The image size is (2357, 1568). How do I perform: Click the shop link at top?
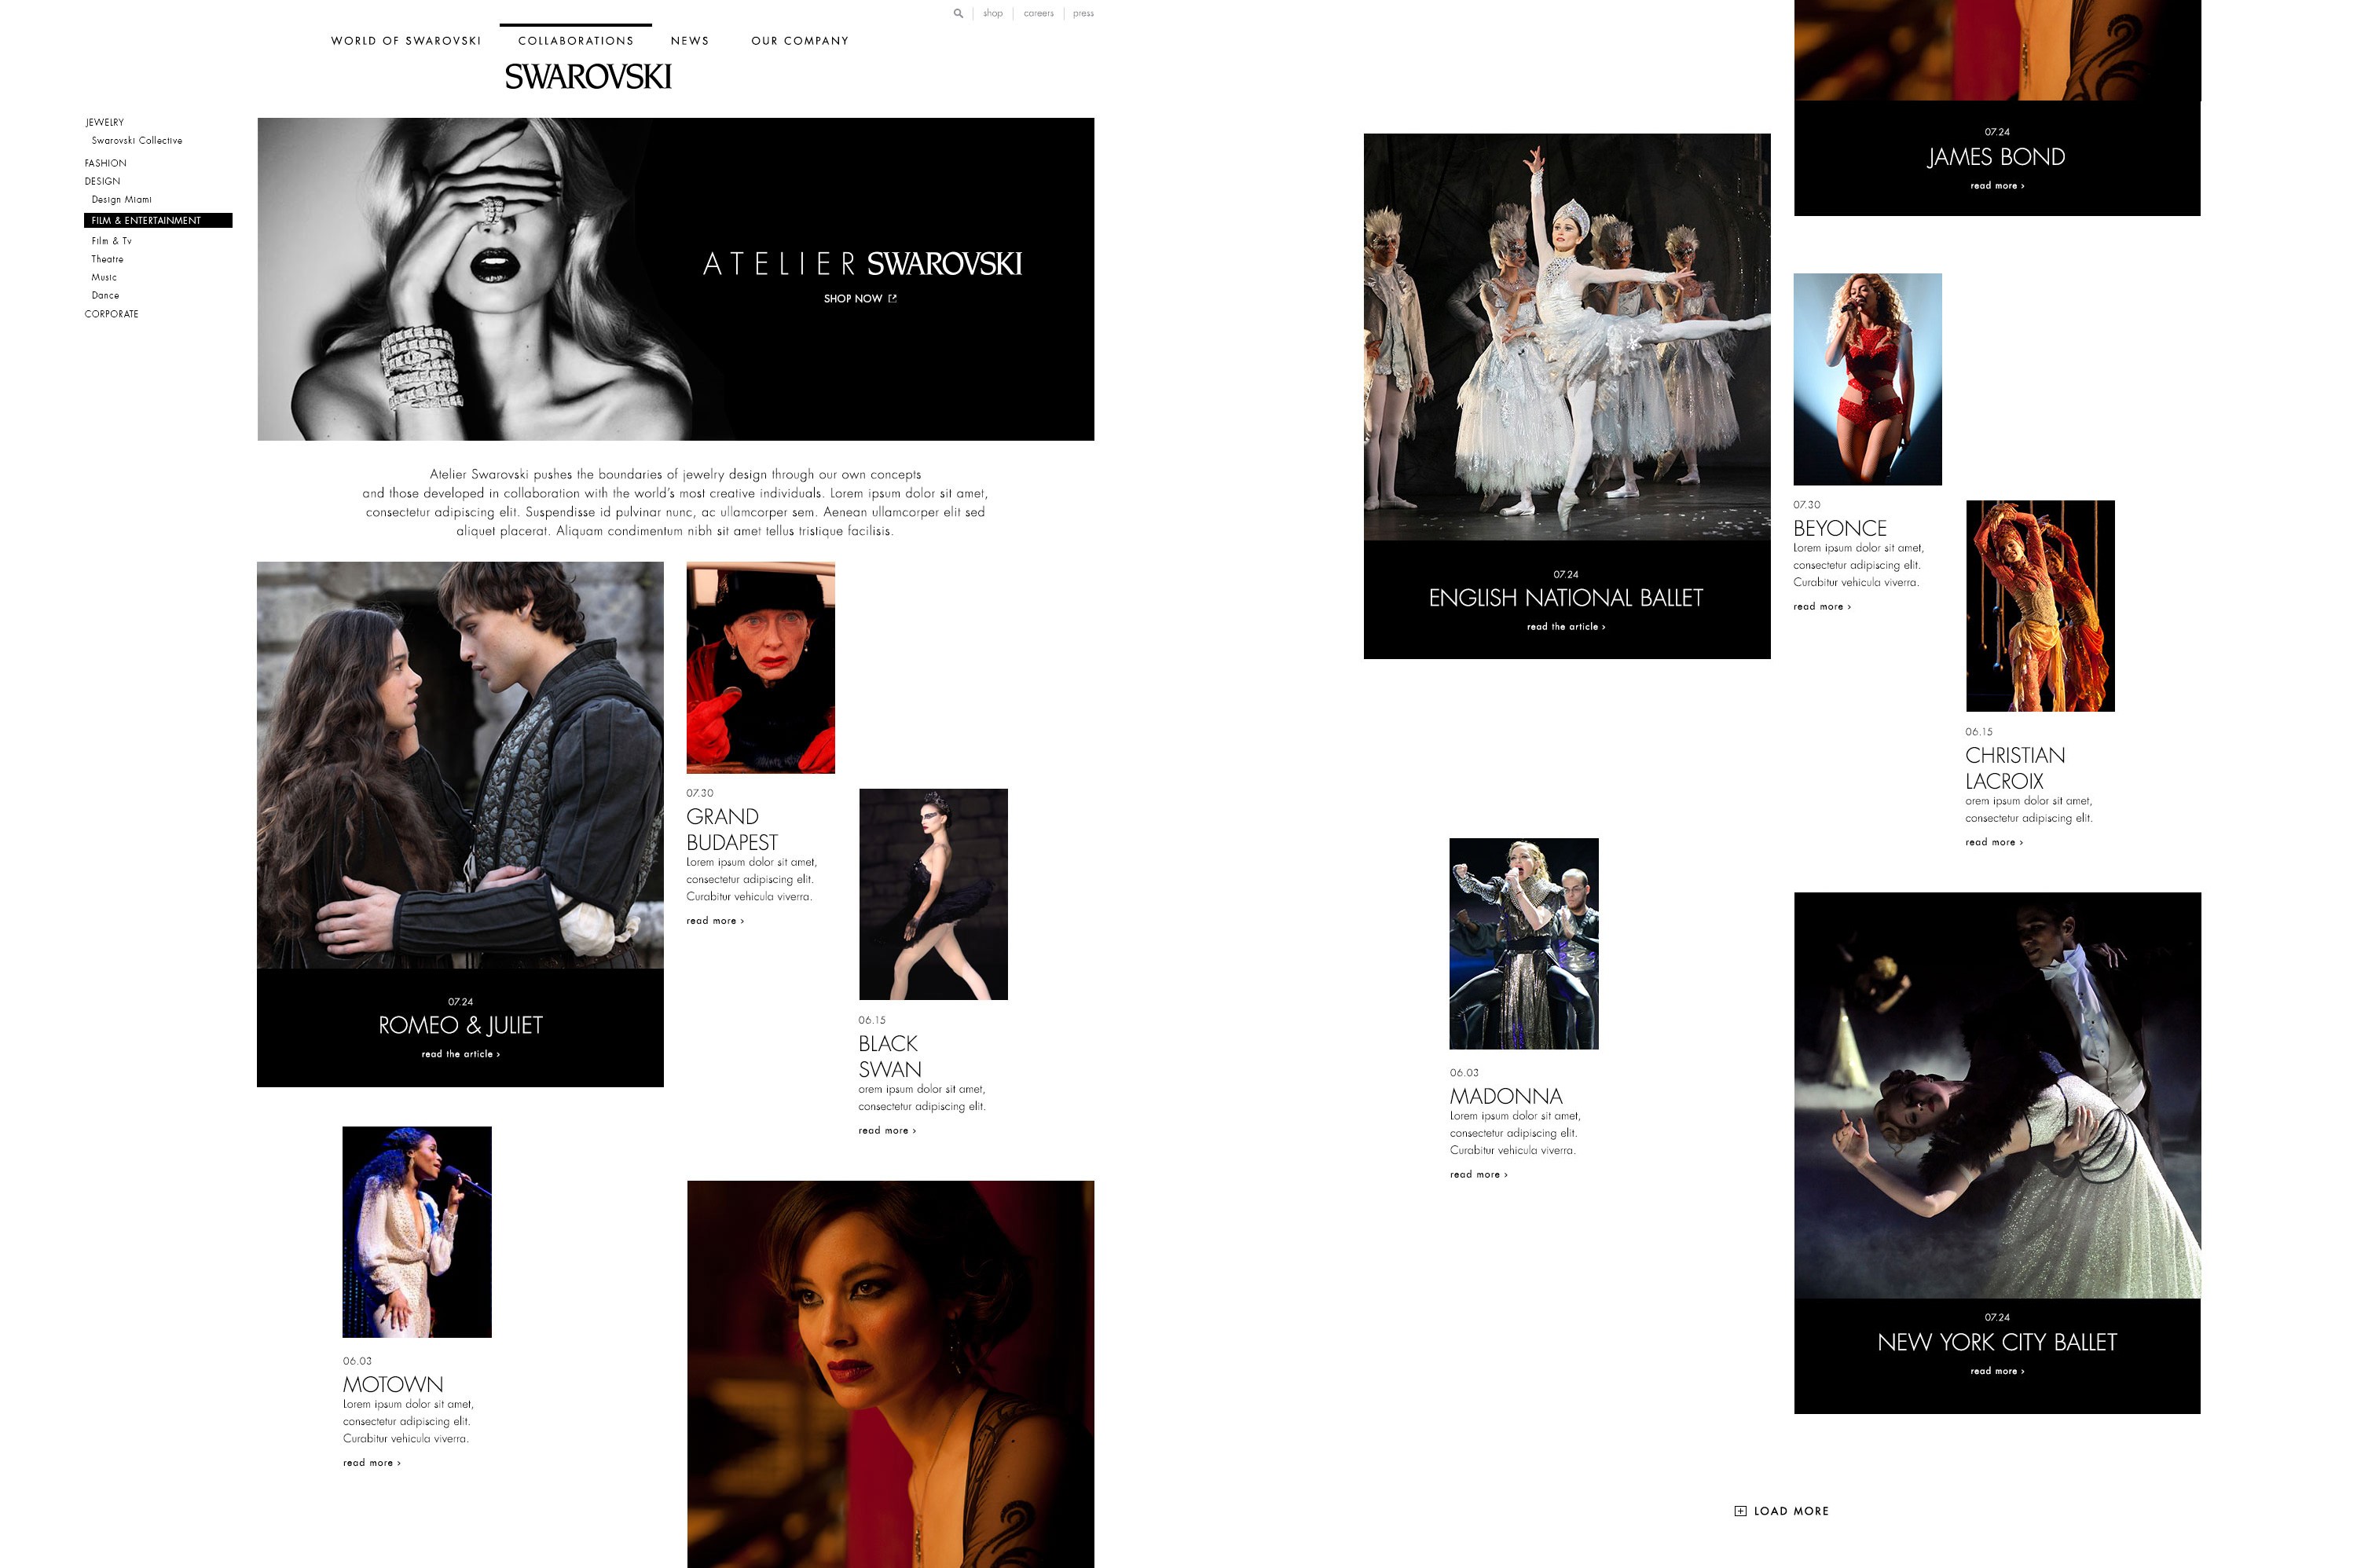pos(992,14)
